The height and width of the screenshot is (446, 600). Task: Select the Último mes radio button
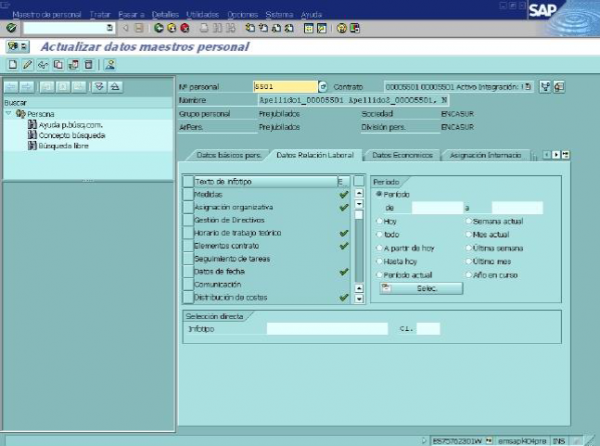tap(468, 261)
